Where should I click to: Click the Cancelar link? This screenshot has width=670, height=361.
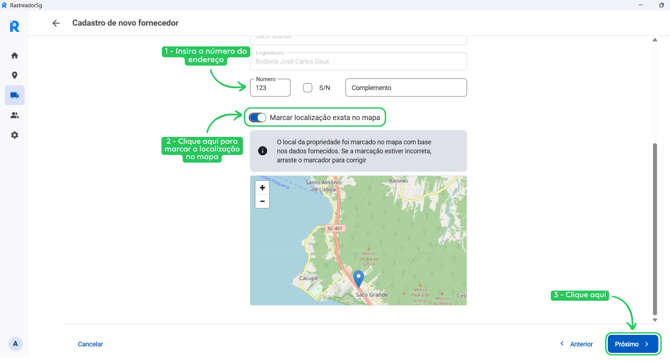click(x=90, y=344)
